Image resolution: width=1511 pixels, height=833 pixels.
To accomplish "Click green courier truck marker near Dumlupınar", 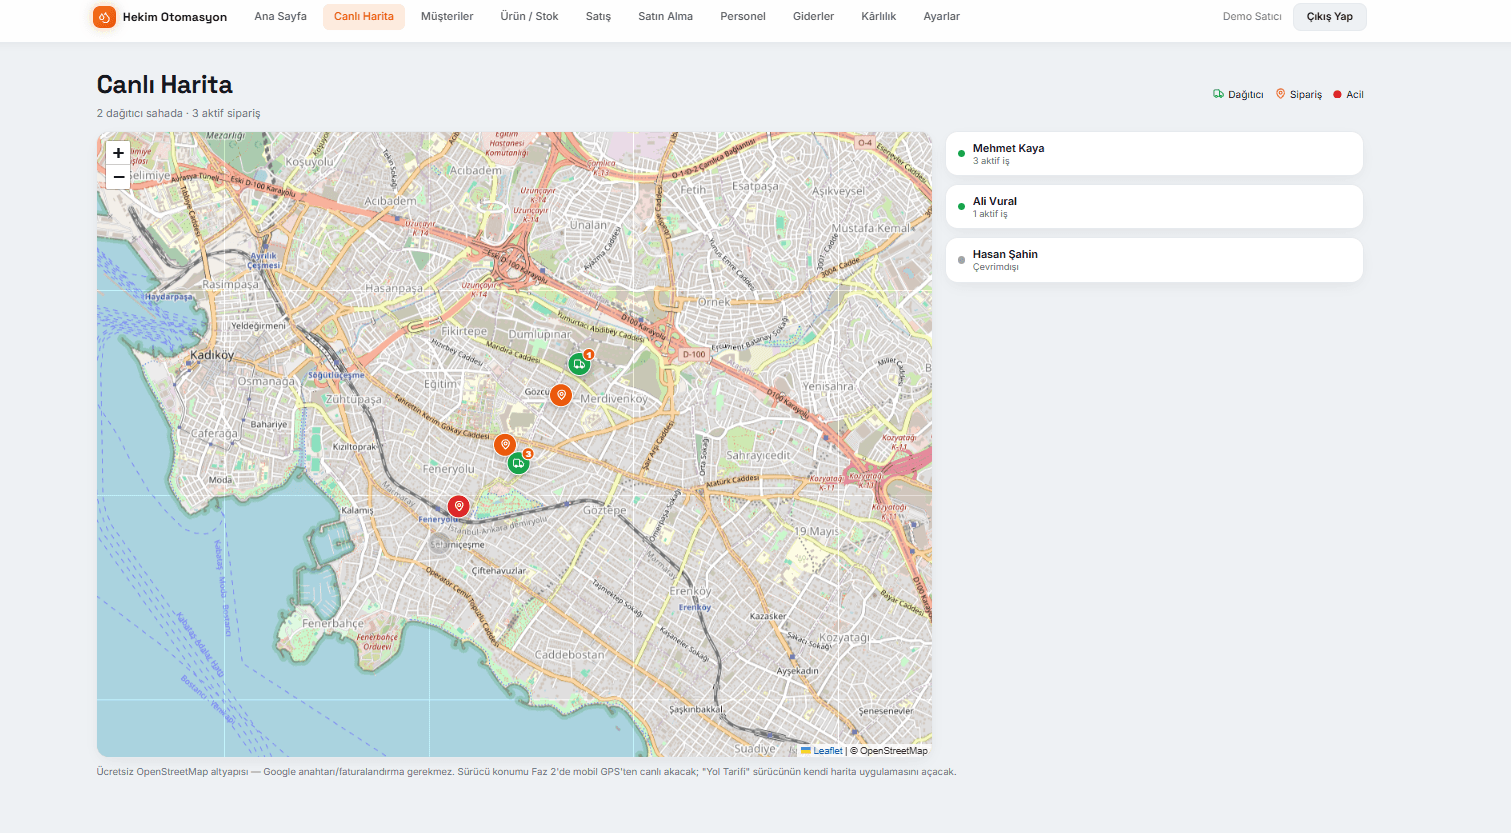I will [579, 364].
